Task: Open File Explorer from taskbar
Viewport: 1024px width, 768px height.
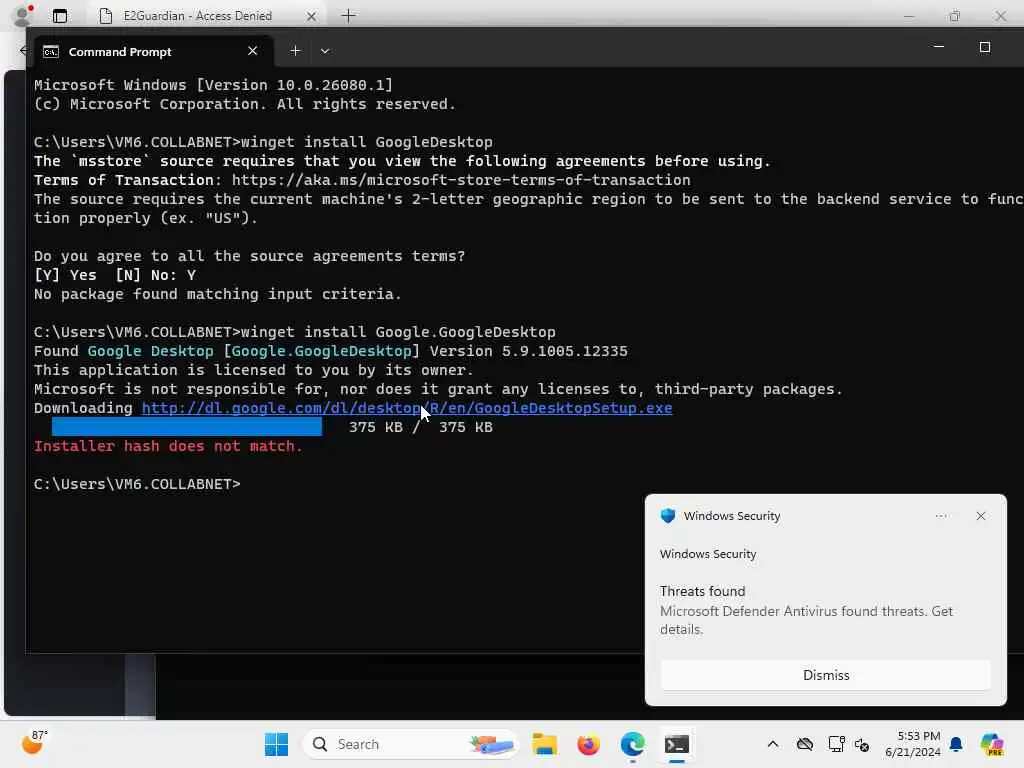Action: coord(544,744)
